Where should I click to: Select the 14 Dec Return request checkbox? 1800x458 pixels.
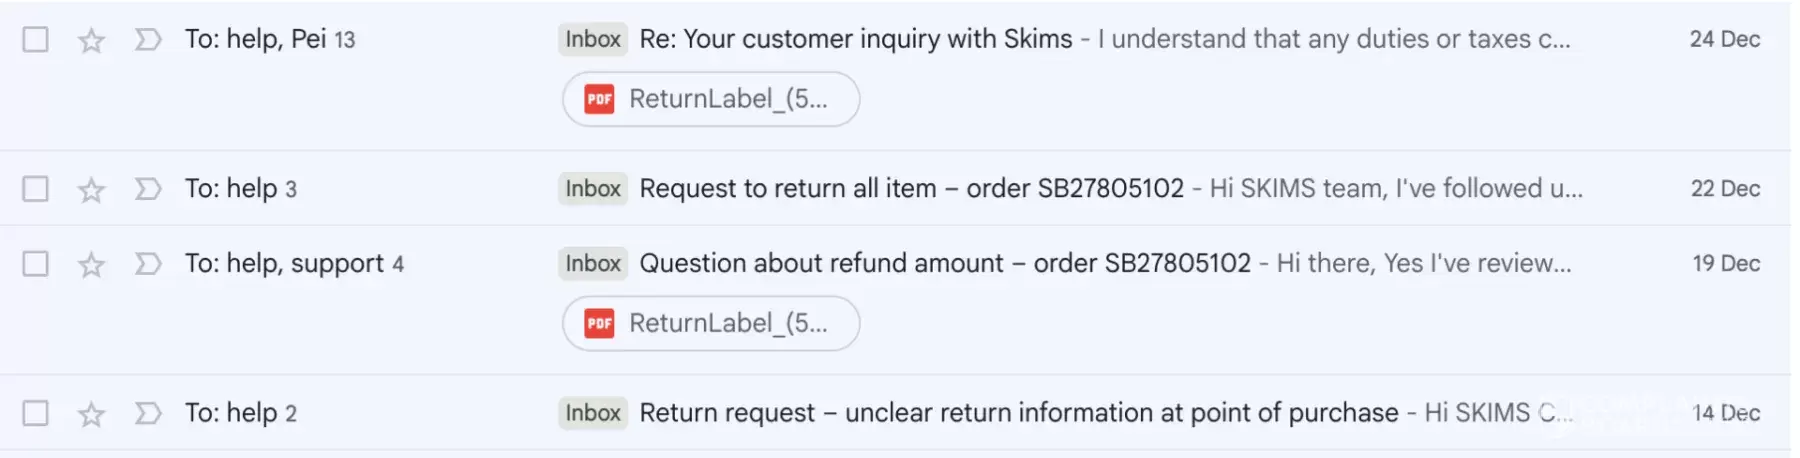[x=36, y=413]
